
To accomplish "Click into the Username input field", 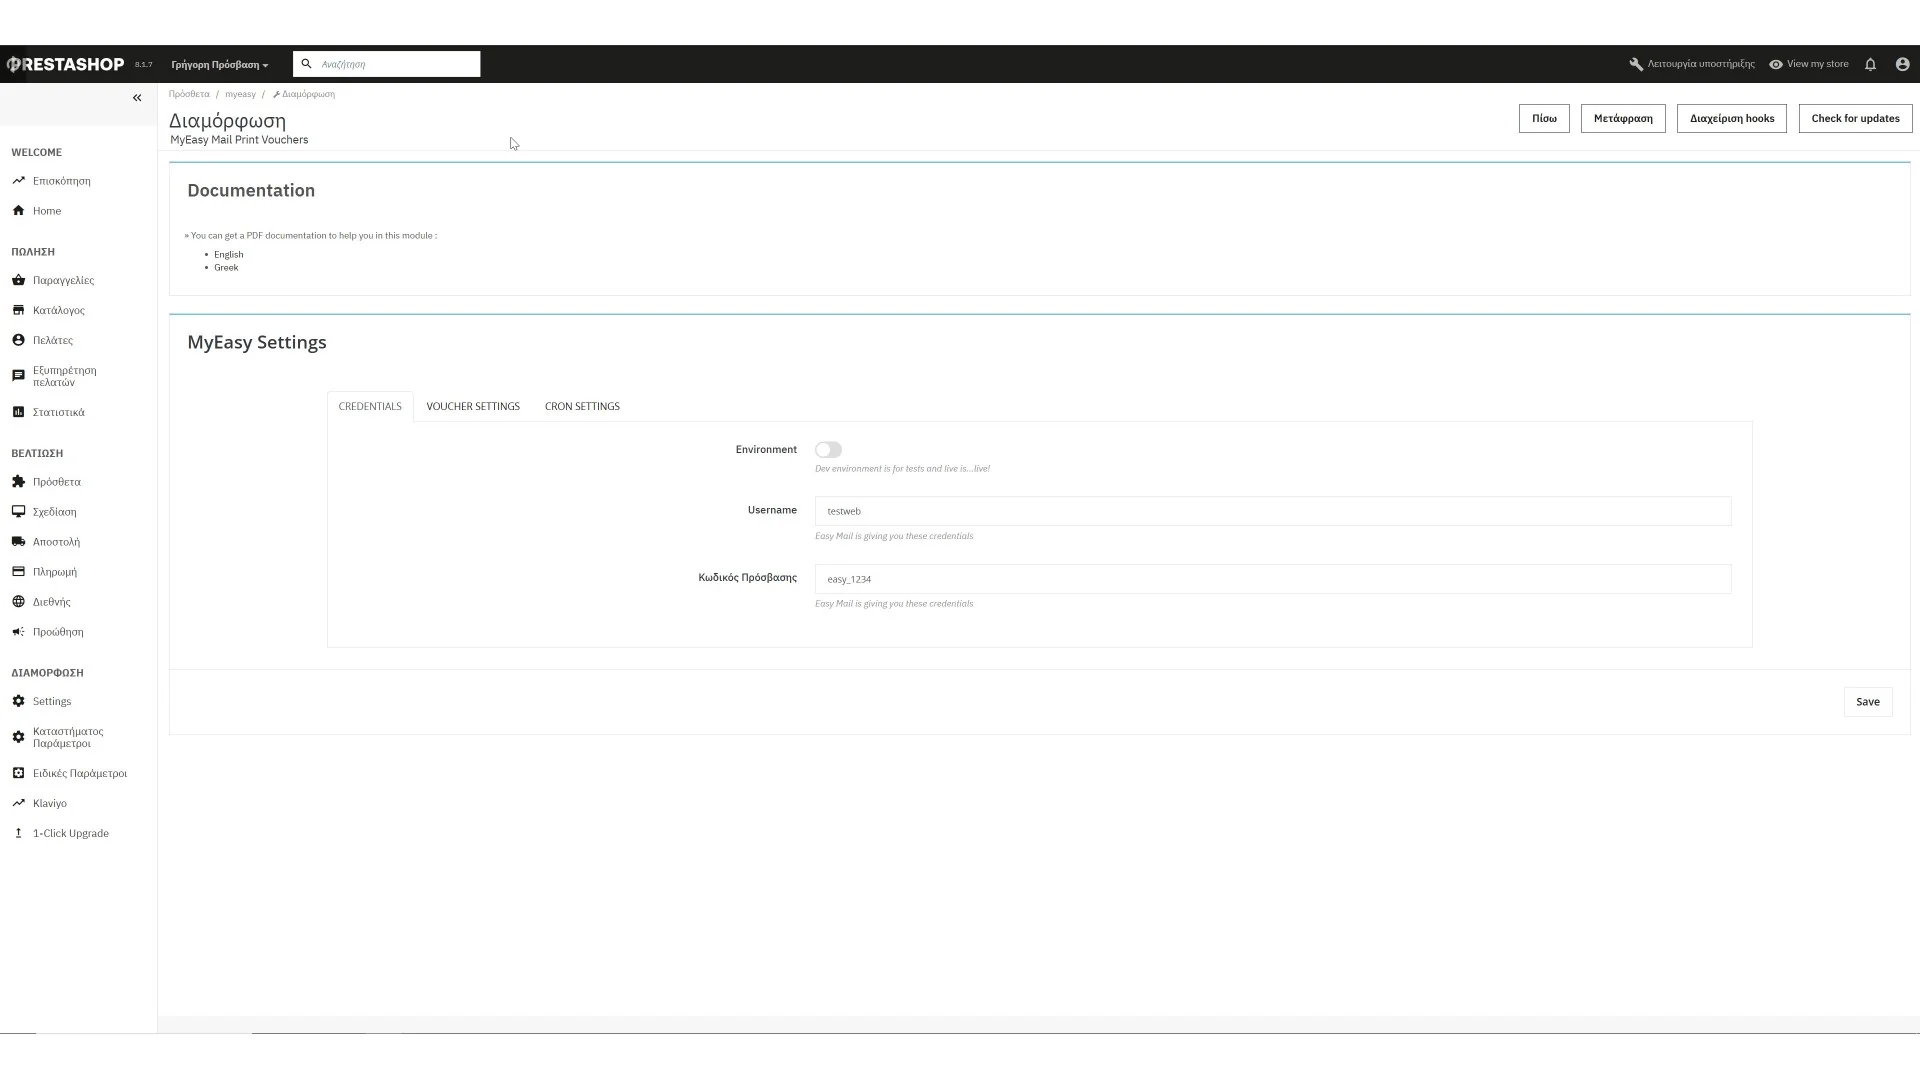I will [x=1272, y=511].
